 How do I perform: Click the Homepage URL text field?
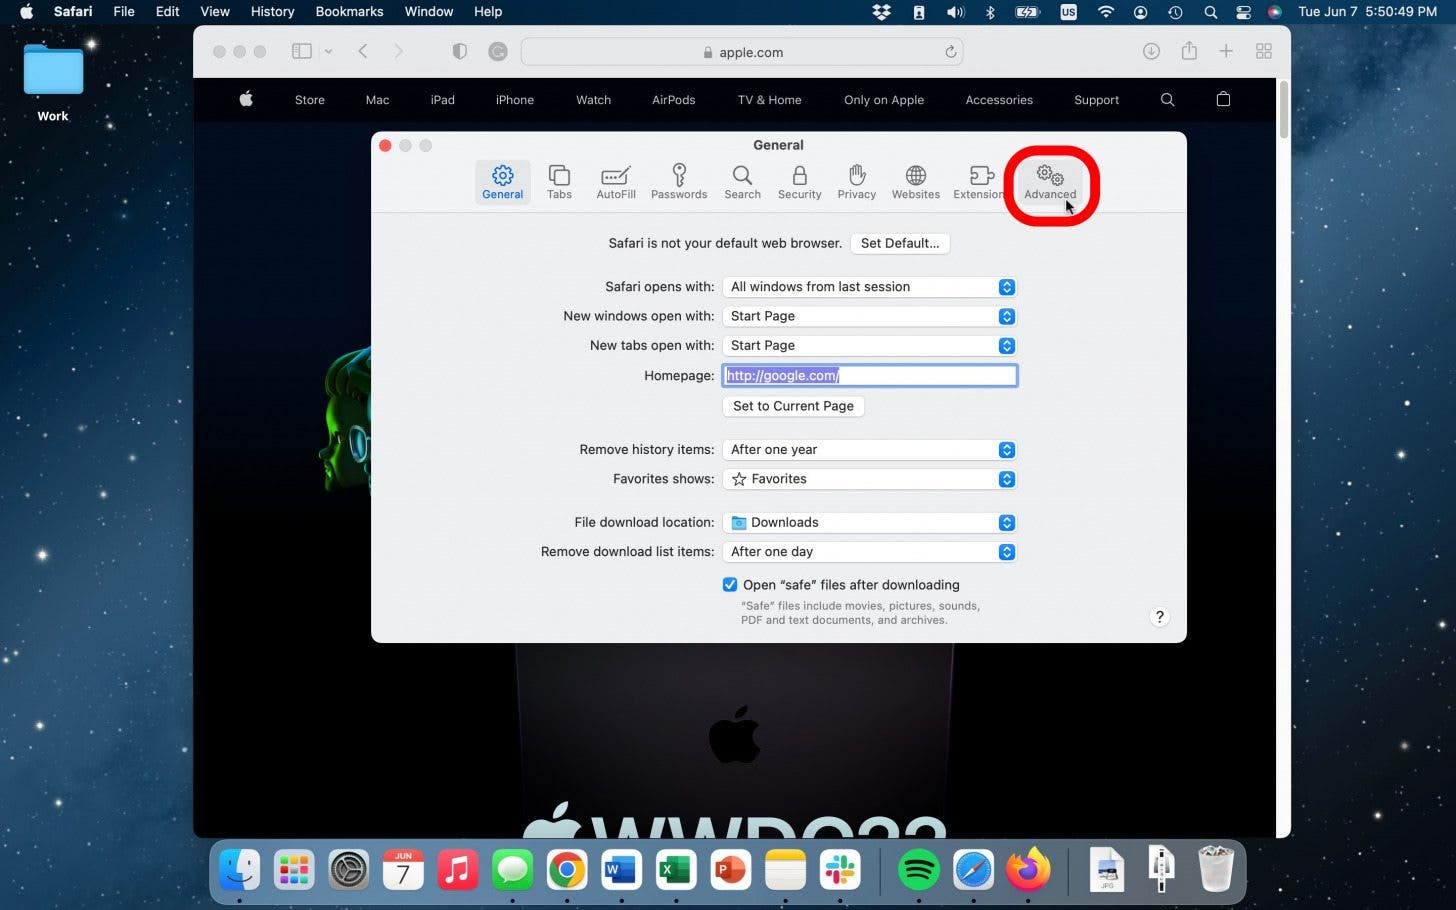point(869,376)
